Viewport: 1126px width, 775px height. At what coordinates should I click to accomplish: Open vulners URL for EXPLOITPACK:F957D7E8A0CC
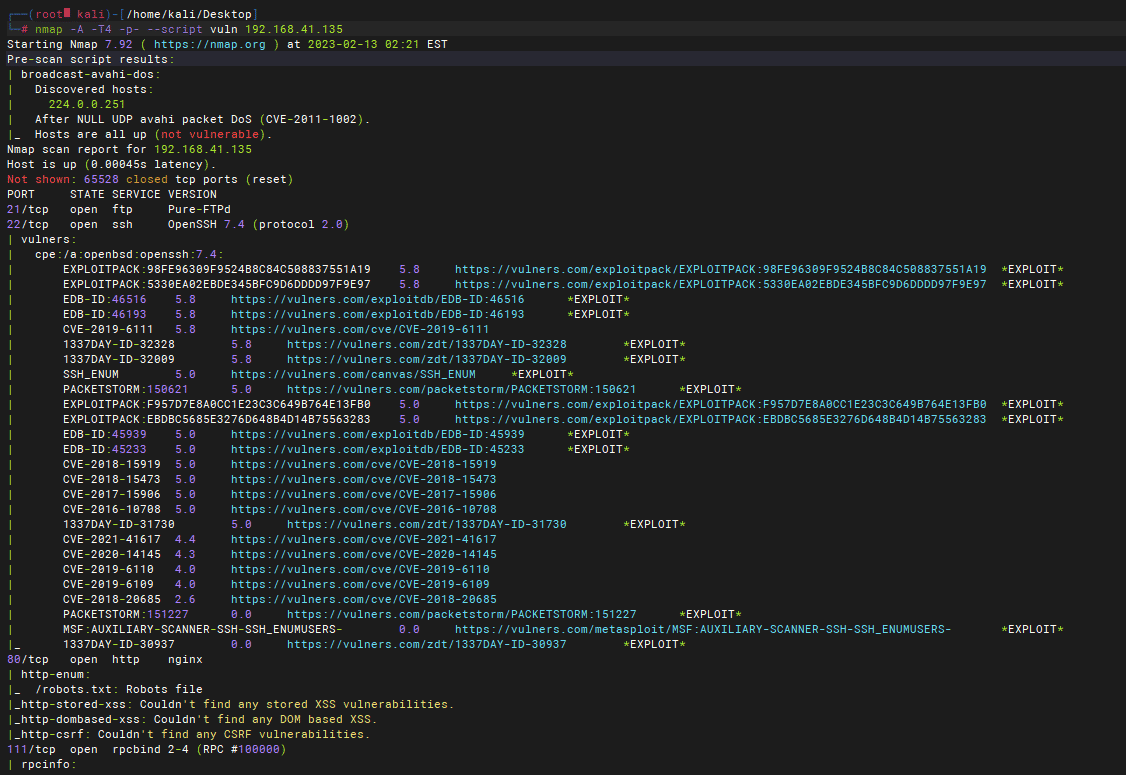[x=721, y=404]
